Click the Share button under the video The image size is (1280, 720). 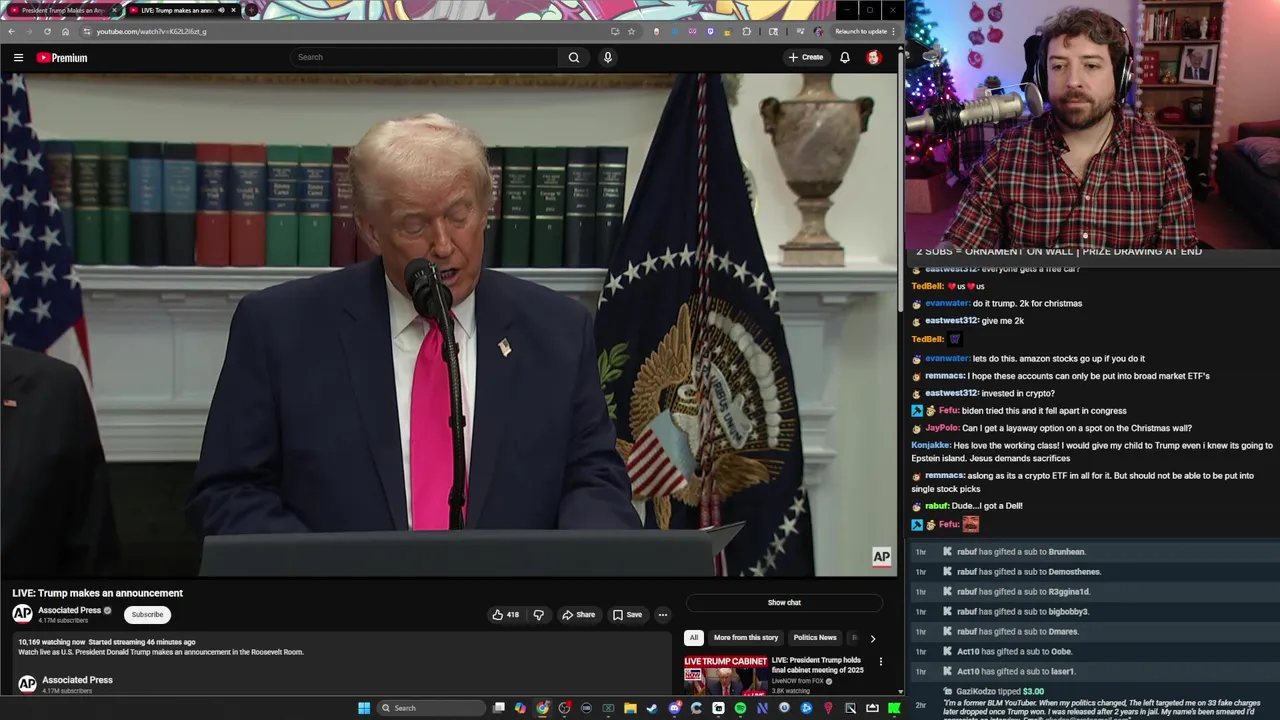tap(578, 615)
